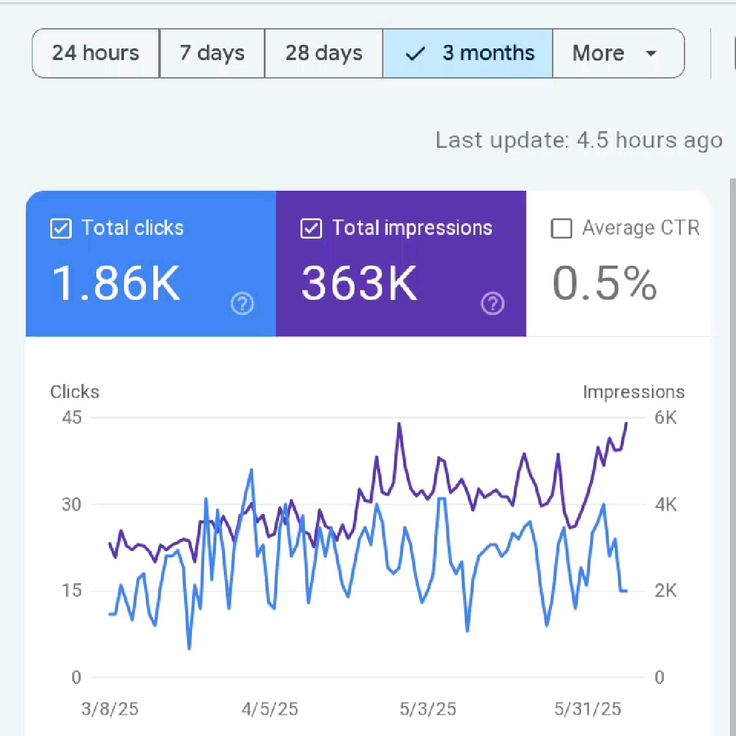Click the 5/31/25 date label
Viewport: 736px width, 736px height.
tap(588, 709)
